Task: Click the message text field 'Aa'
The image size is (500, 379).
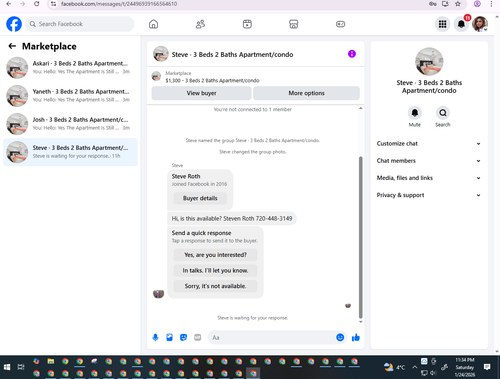Action: pyautogui.click(x=272, y=337)
